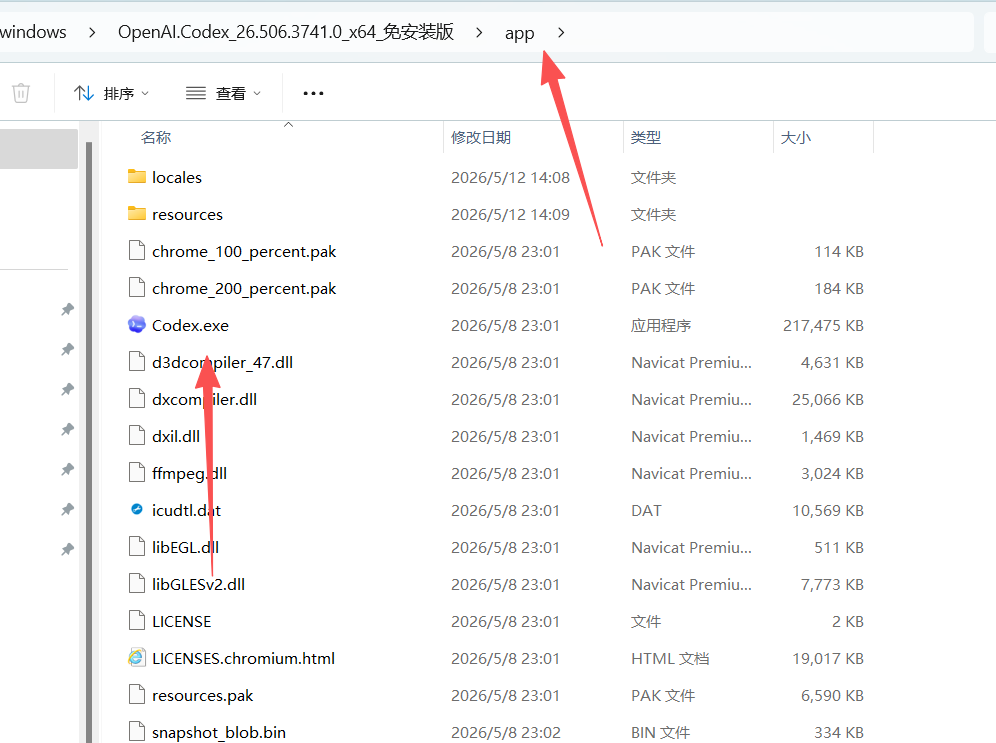Viewport: 996px width, 743px height.
Task: Select the resources file name
Action: click(x=187, y=215)
